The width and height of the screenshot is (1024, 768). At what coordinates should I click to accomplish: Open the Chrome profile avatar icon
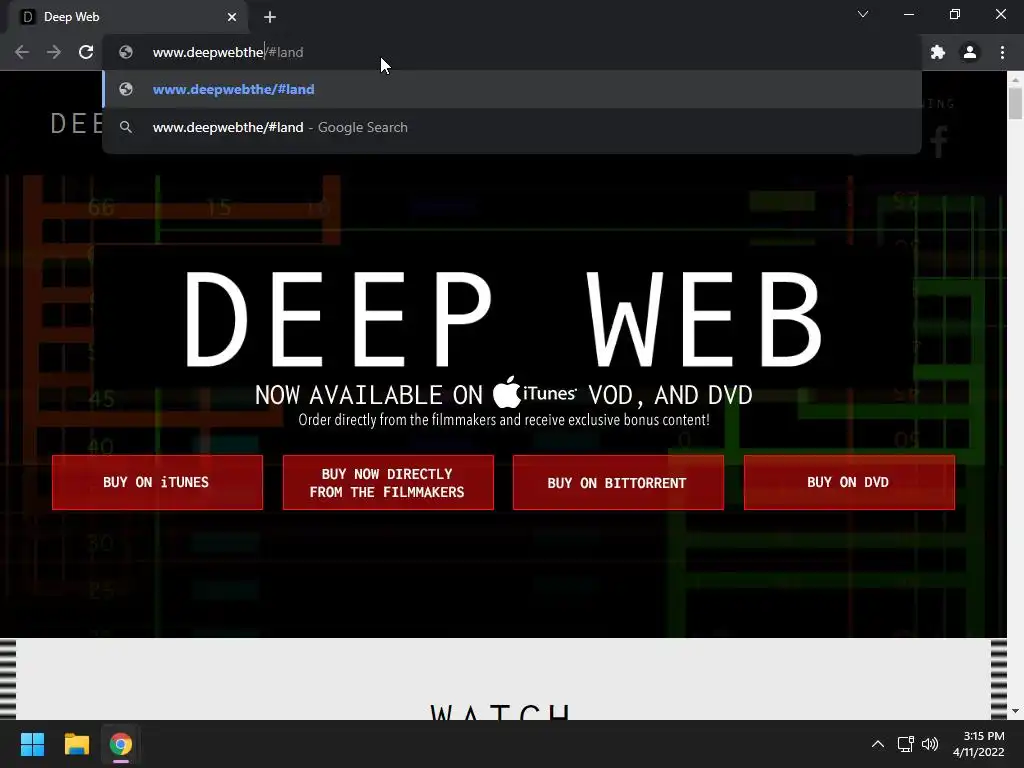point(970,52)
